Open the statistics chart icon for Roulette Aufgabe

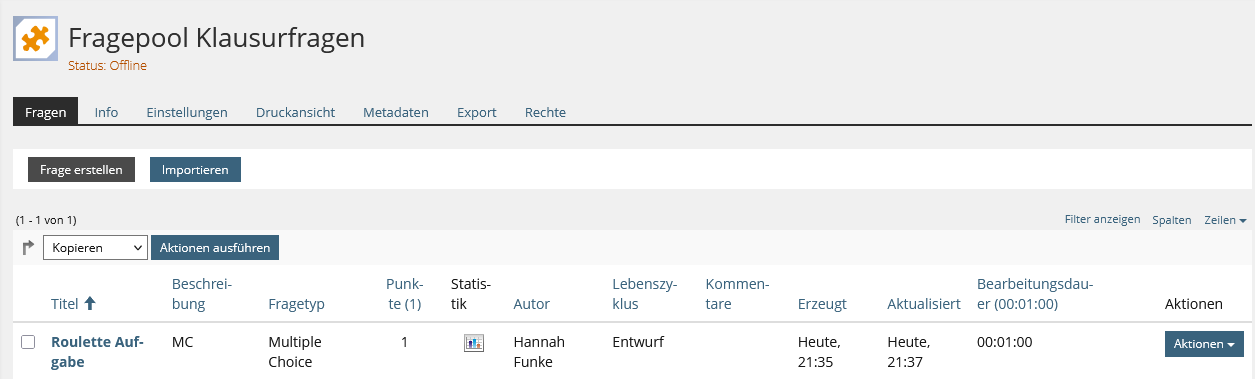click(474, 343)
